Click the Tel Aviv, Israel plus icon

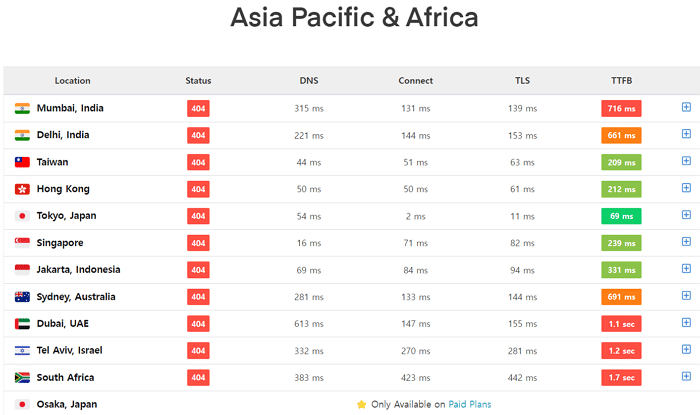[686, 349]
